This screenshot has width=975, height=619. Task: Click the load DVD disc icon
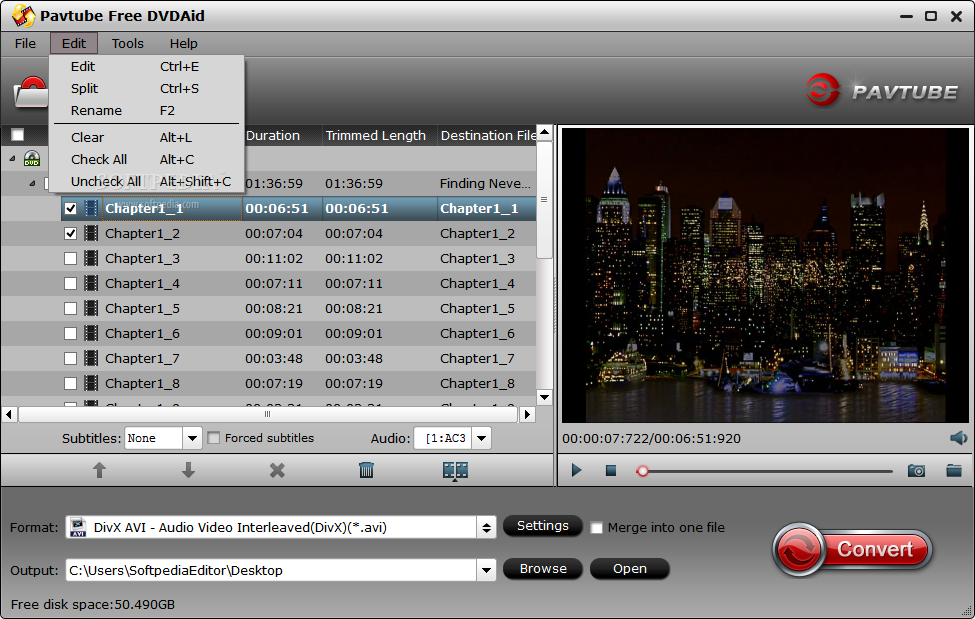coord(31,92)
